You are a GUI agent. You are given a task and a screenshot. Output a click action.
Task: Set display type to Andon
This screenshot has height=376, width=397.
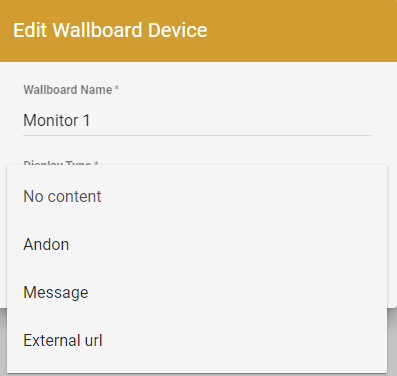coord(197,244)
